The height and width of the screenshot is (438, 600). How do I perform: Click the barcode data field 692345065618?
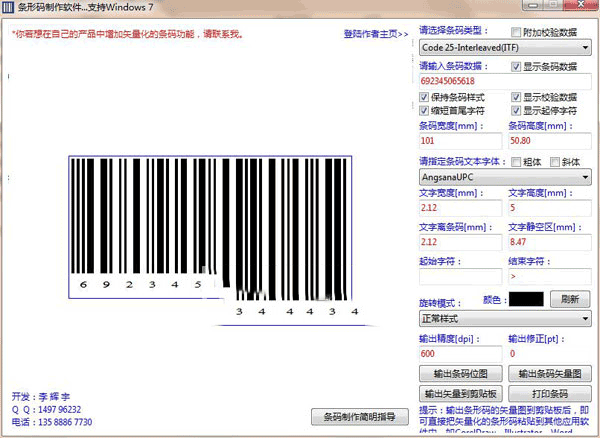point(505,81)
